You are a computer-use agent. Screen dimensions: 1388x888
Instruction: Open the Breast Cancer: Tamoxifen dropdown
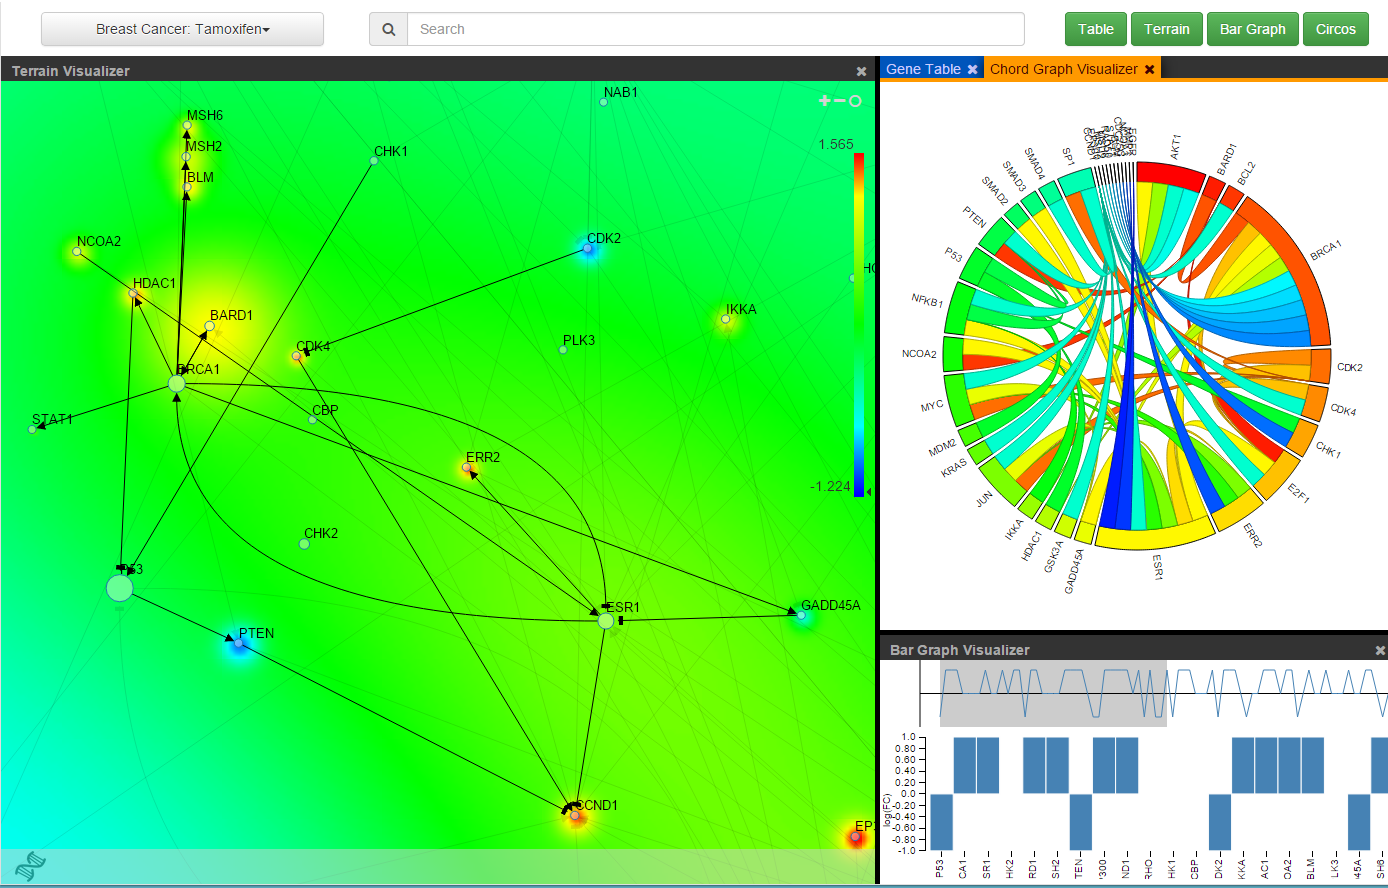(182, 29)
